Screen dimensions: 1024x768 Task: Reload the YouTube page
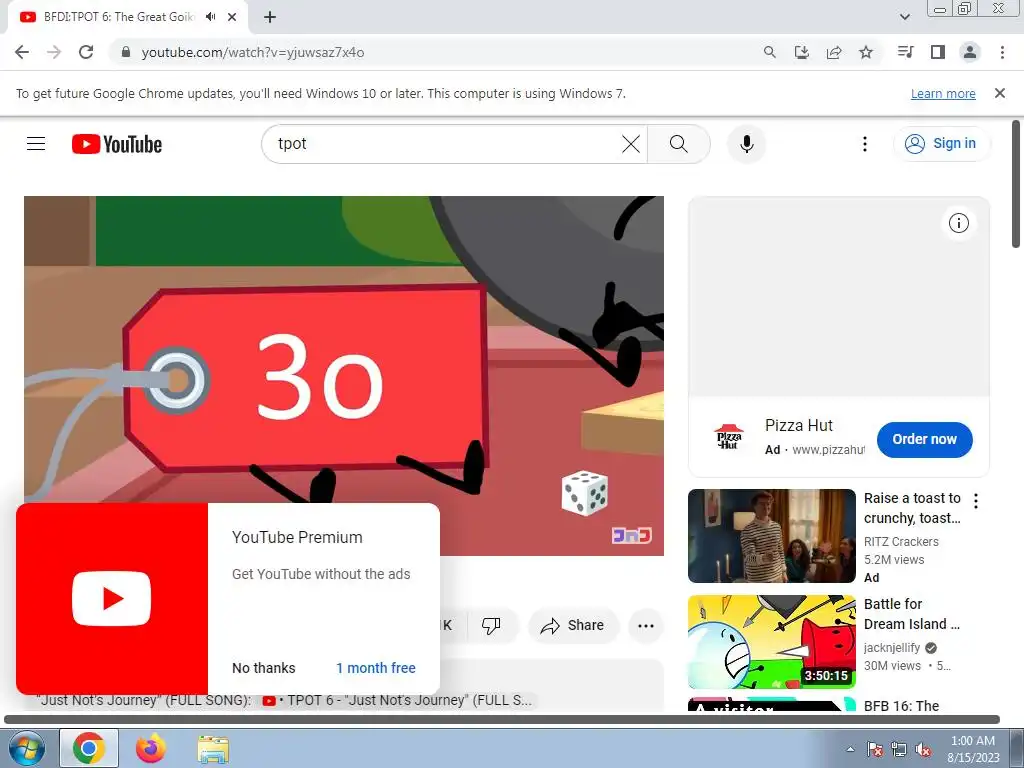tap(86, 52)
